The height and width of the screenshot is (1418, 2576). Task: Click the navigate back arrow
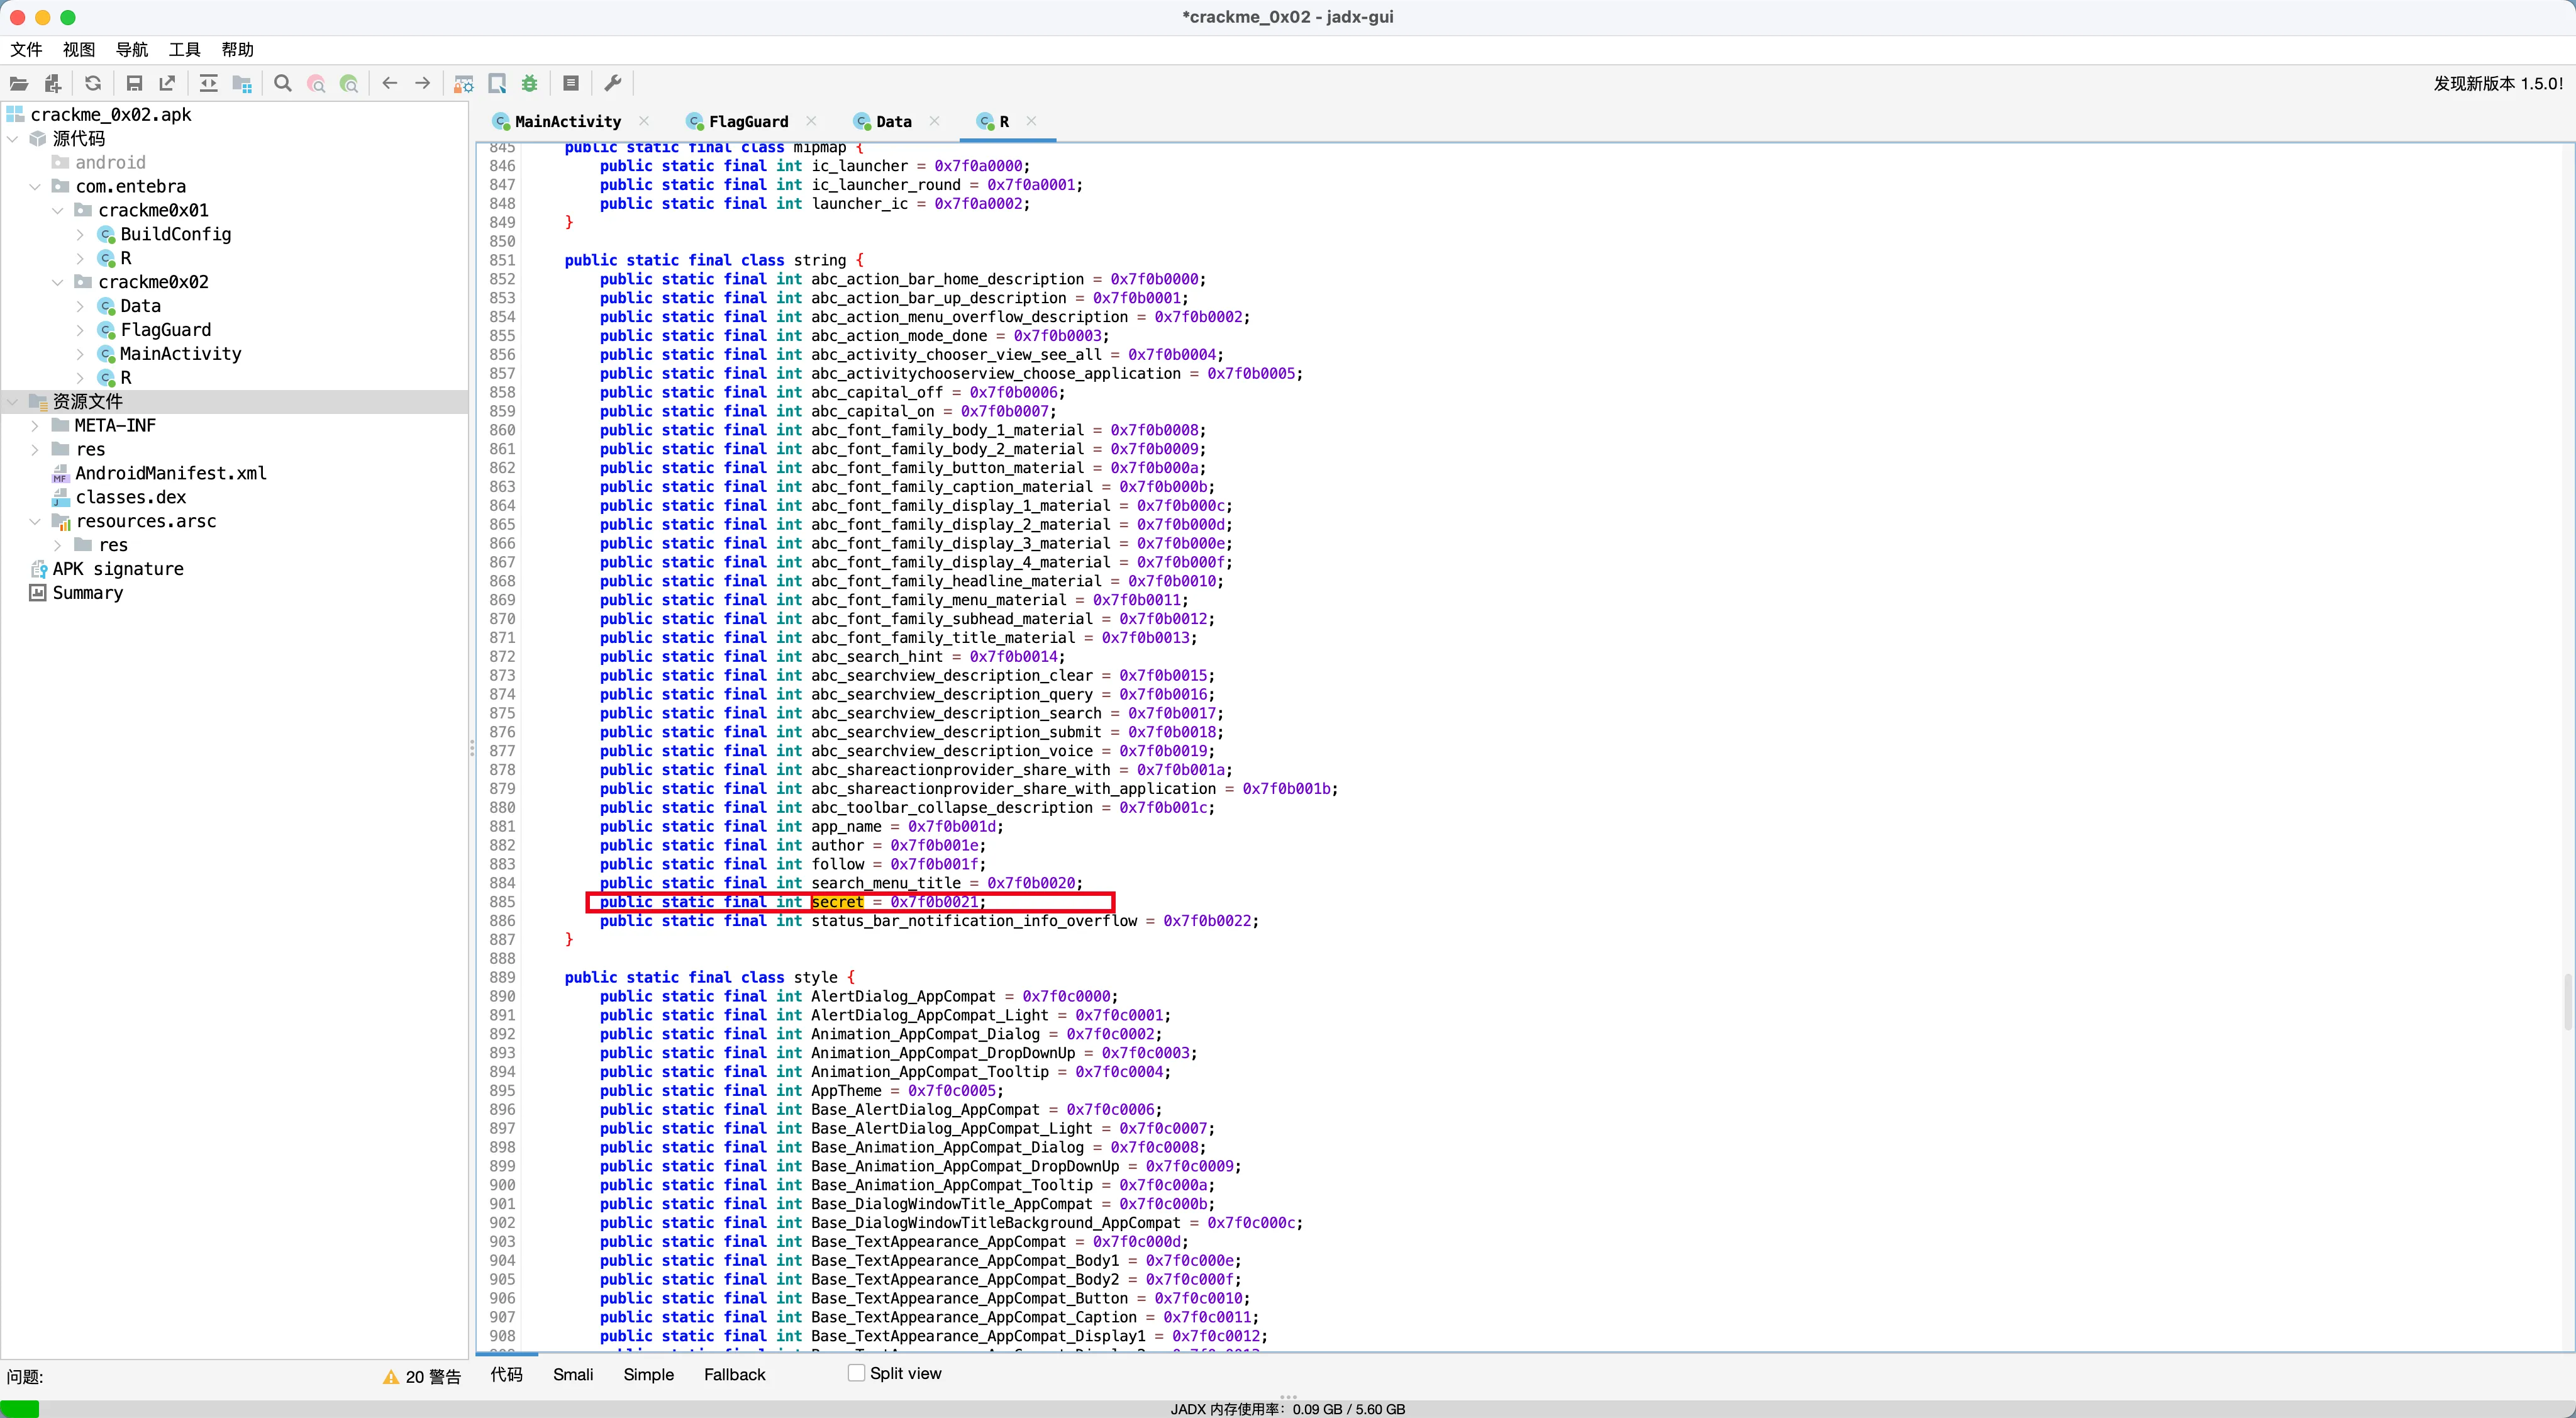tap(390, 84)
